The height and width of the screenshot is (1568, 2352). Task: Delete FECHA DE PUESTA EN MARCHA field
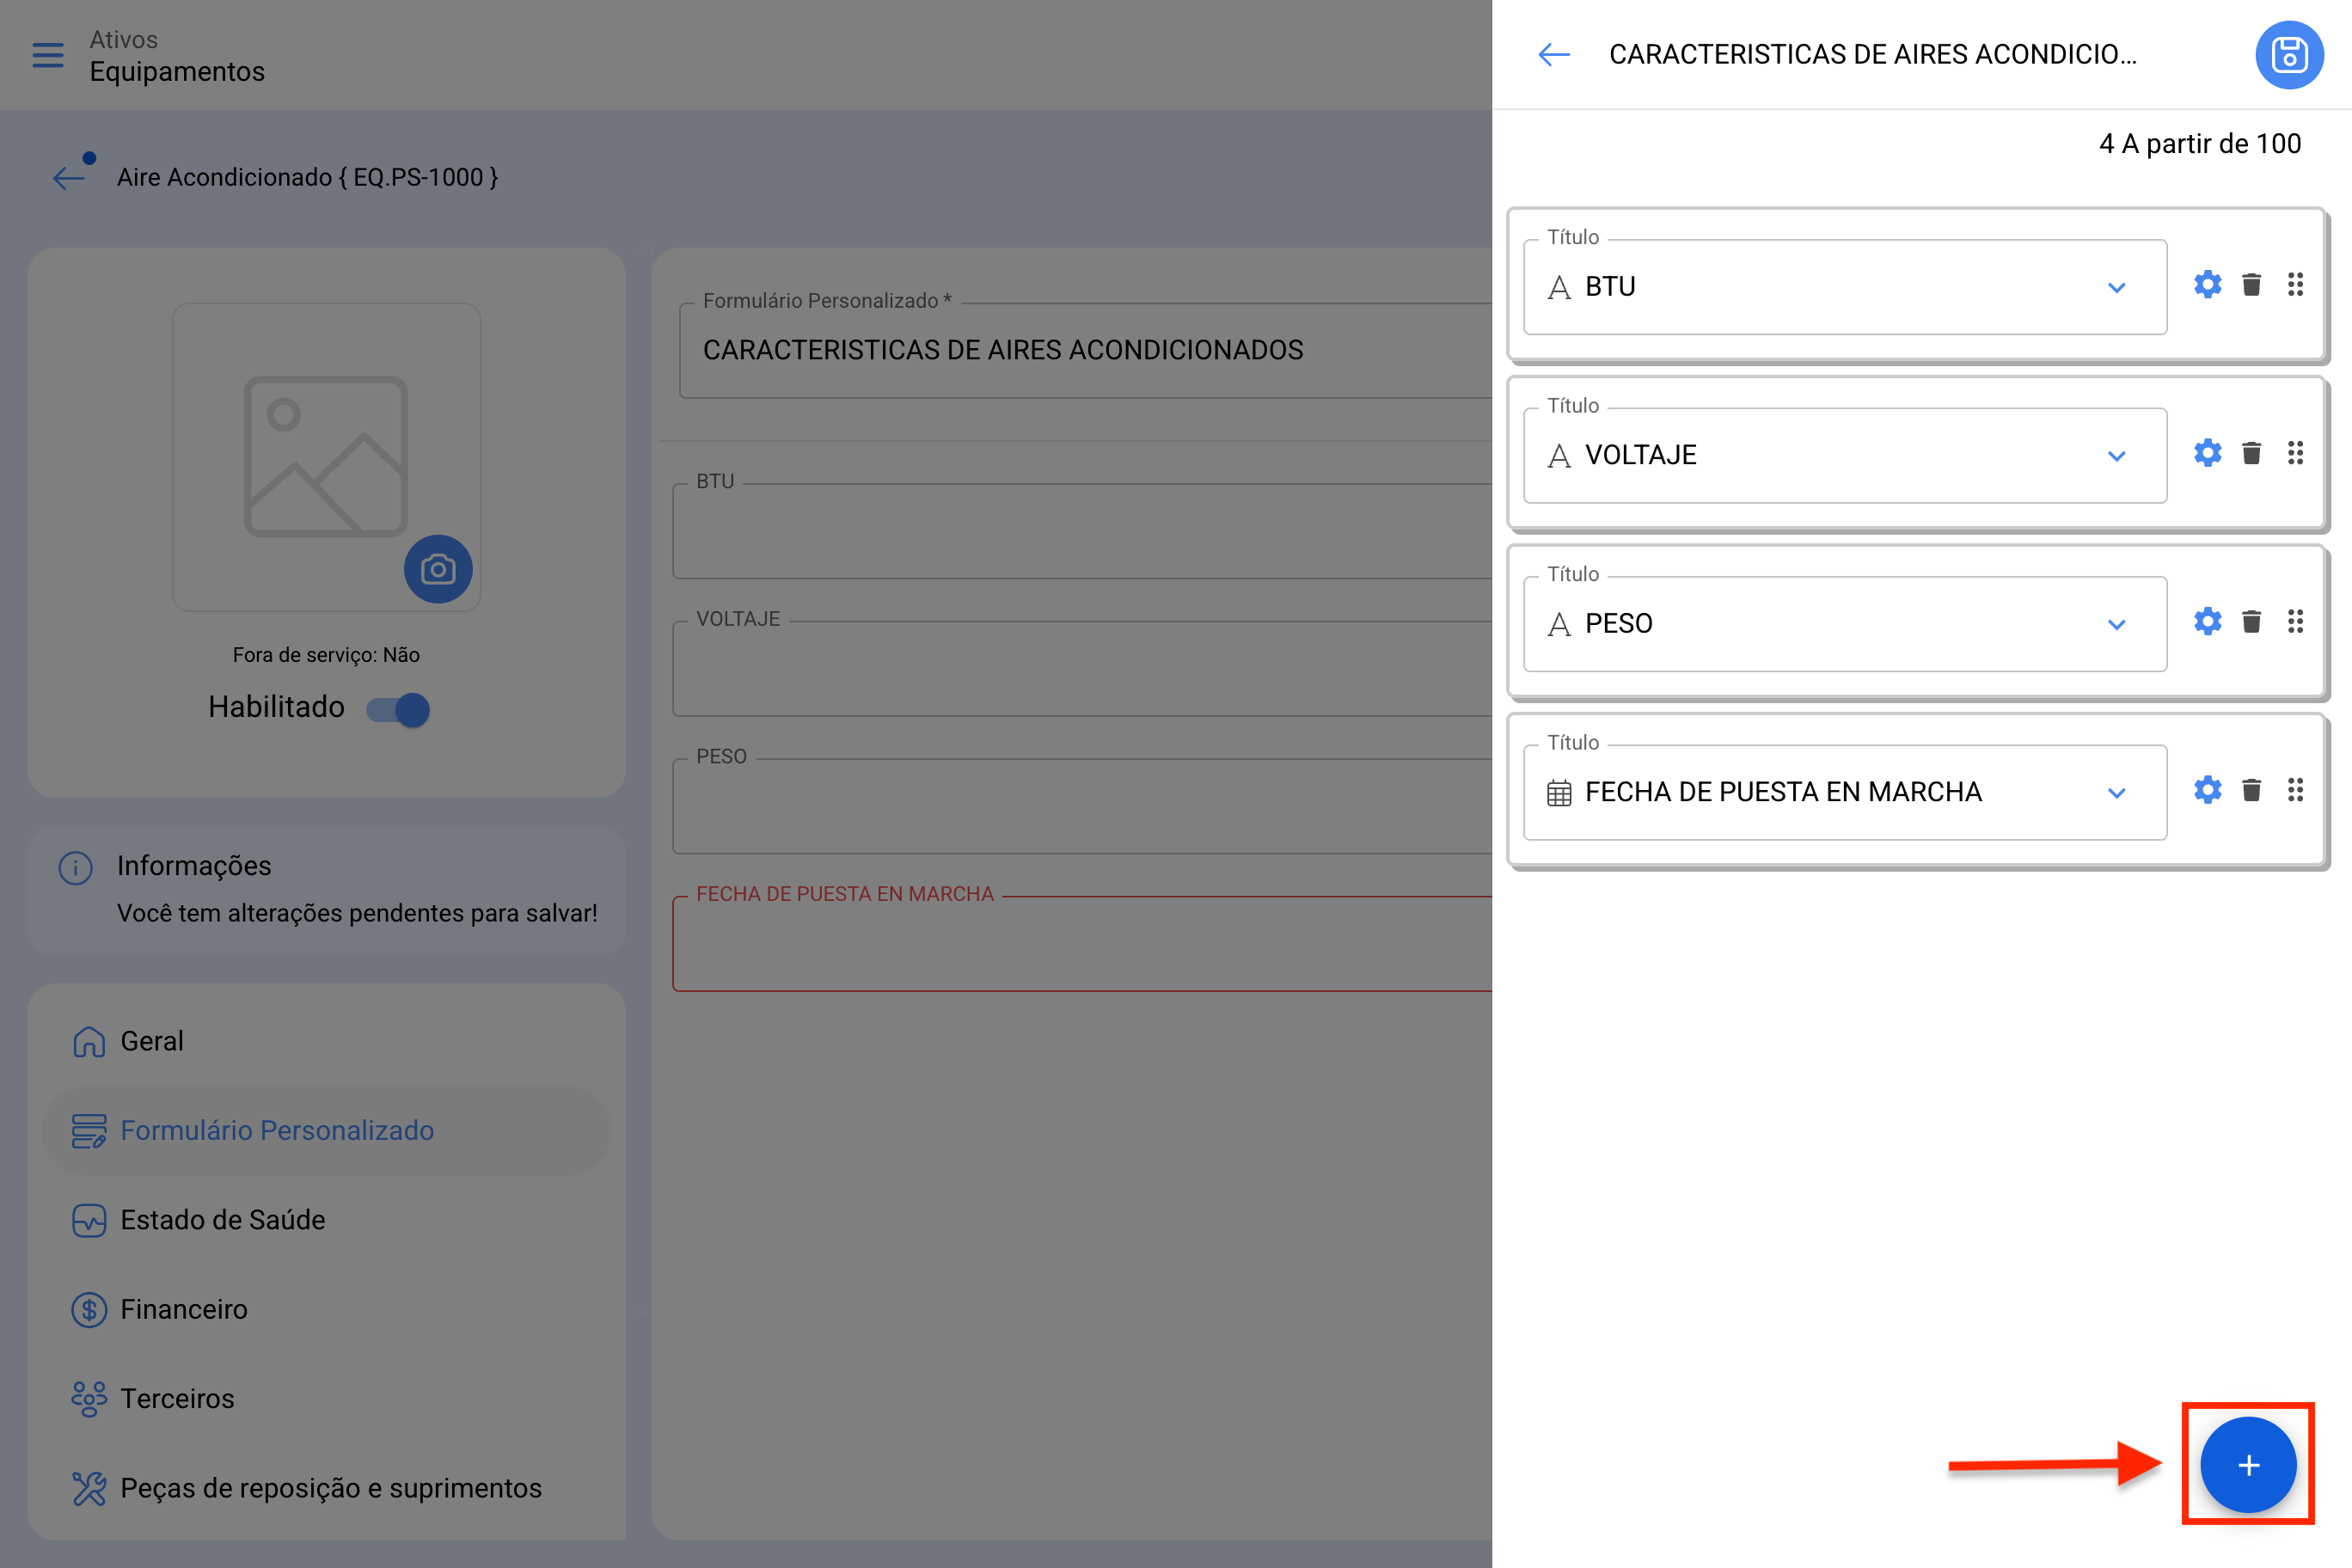coord(2251,790)
